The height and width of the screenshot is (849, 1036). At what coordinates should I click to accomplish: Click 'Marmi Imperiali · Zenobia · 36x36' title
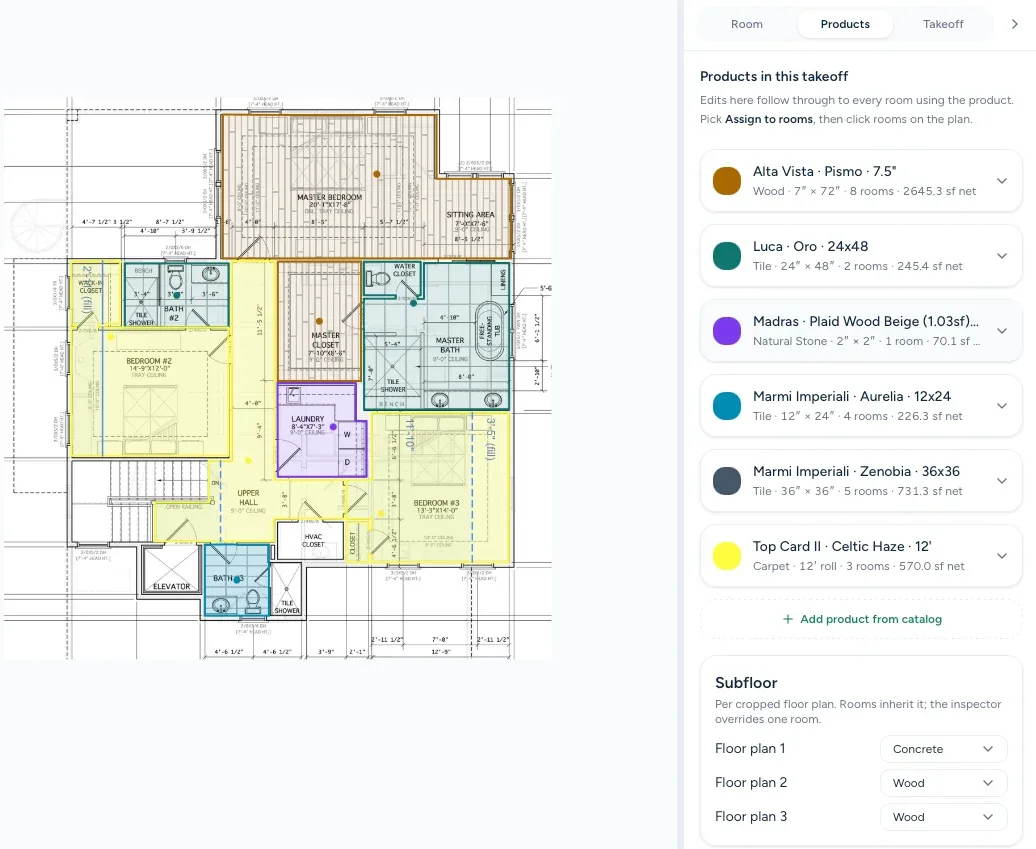point(856,471)
